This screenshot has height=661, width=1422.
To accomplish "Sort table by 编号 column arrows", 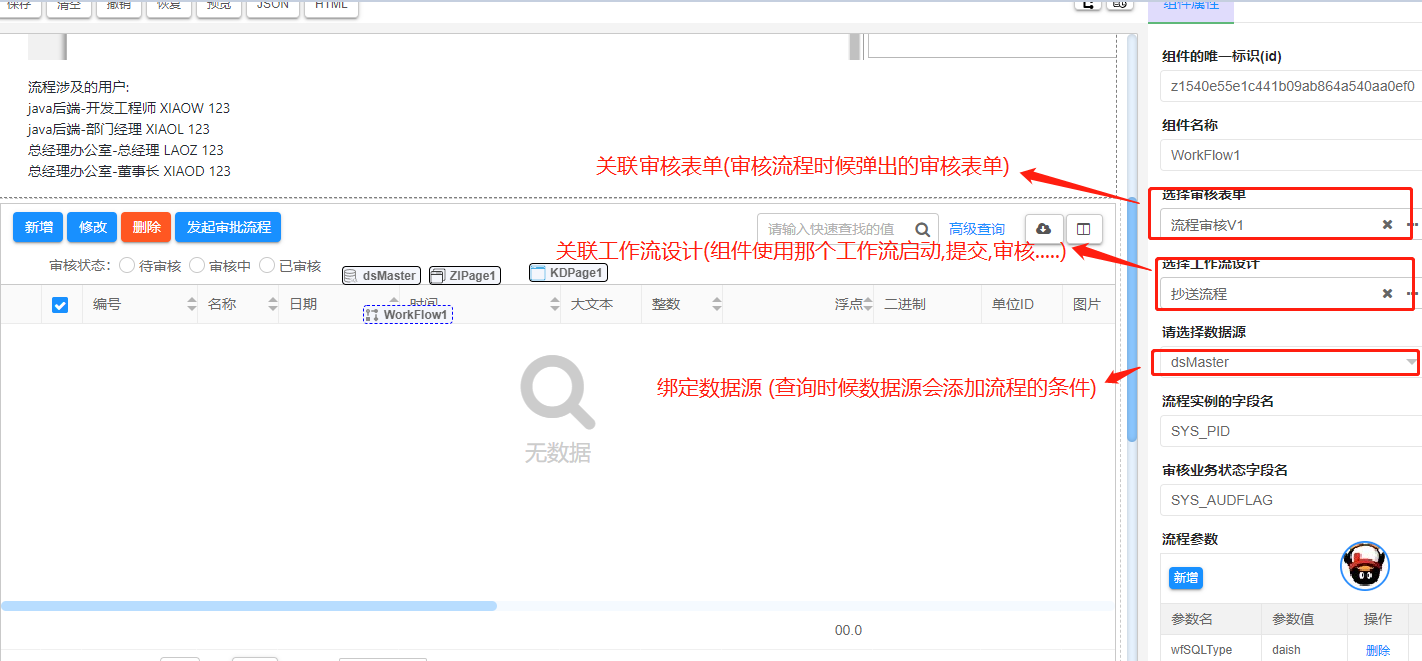I will tap(192, 305).
